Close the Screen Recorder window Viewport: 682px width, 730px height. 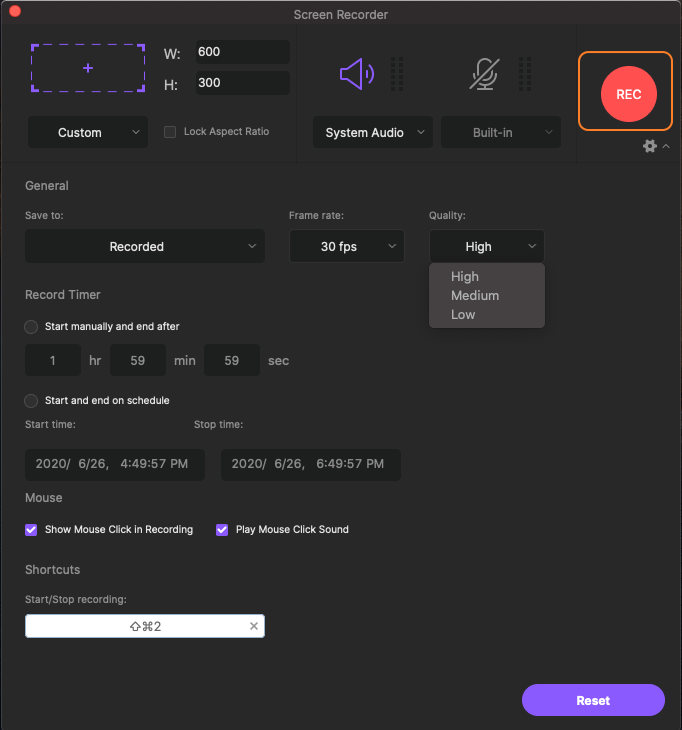pyautogui.click(x=14, y=14)
